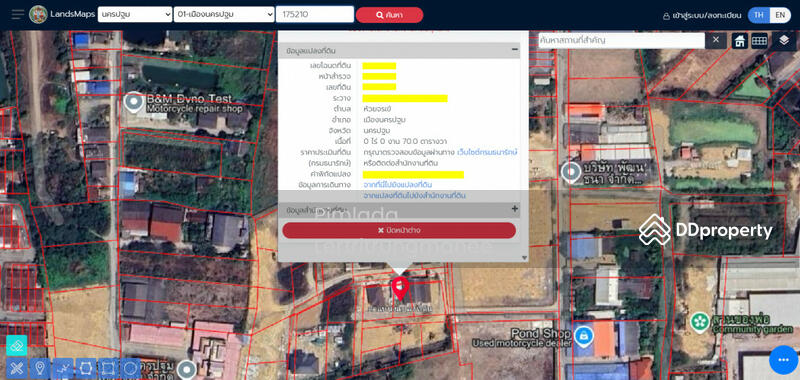This screenshot has height=380, width=800.
Task: Open the province dropdown showing นครปฐม
Action: pyautogui.click(x=135, y=14)
